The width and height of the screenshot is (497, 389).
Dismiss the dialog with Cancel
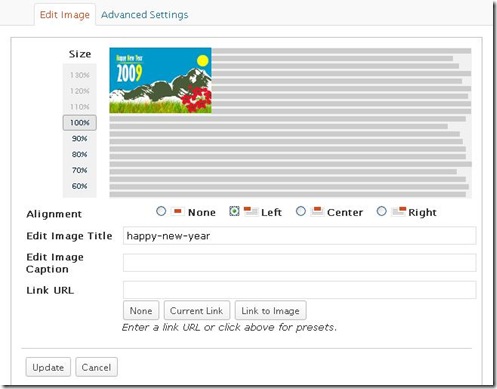[96, 367]
